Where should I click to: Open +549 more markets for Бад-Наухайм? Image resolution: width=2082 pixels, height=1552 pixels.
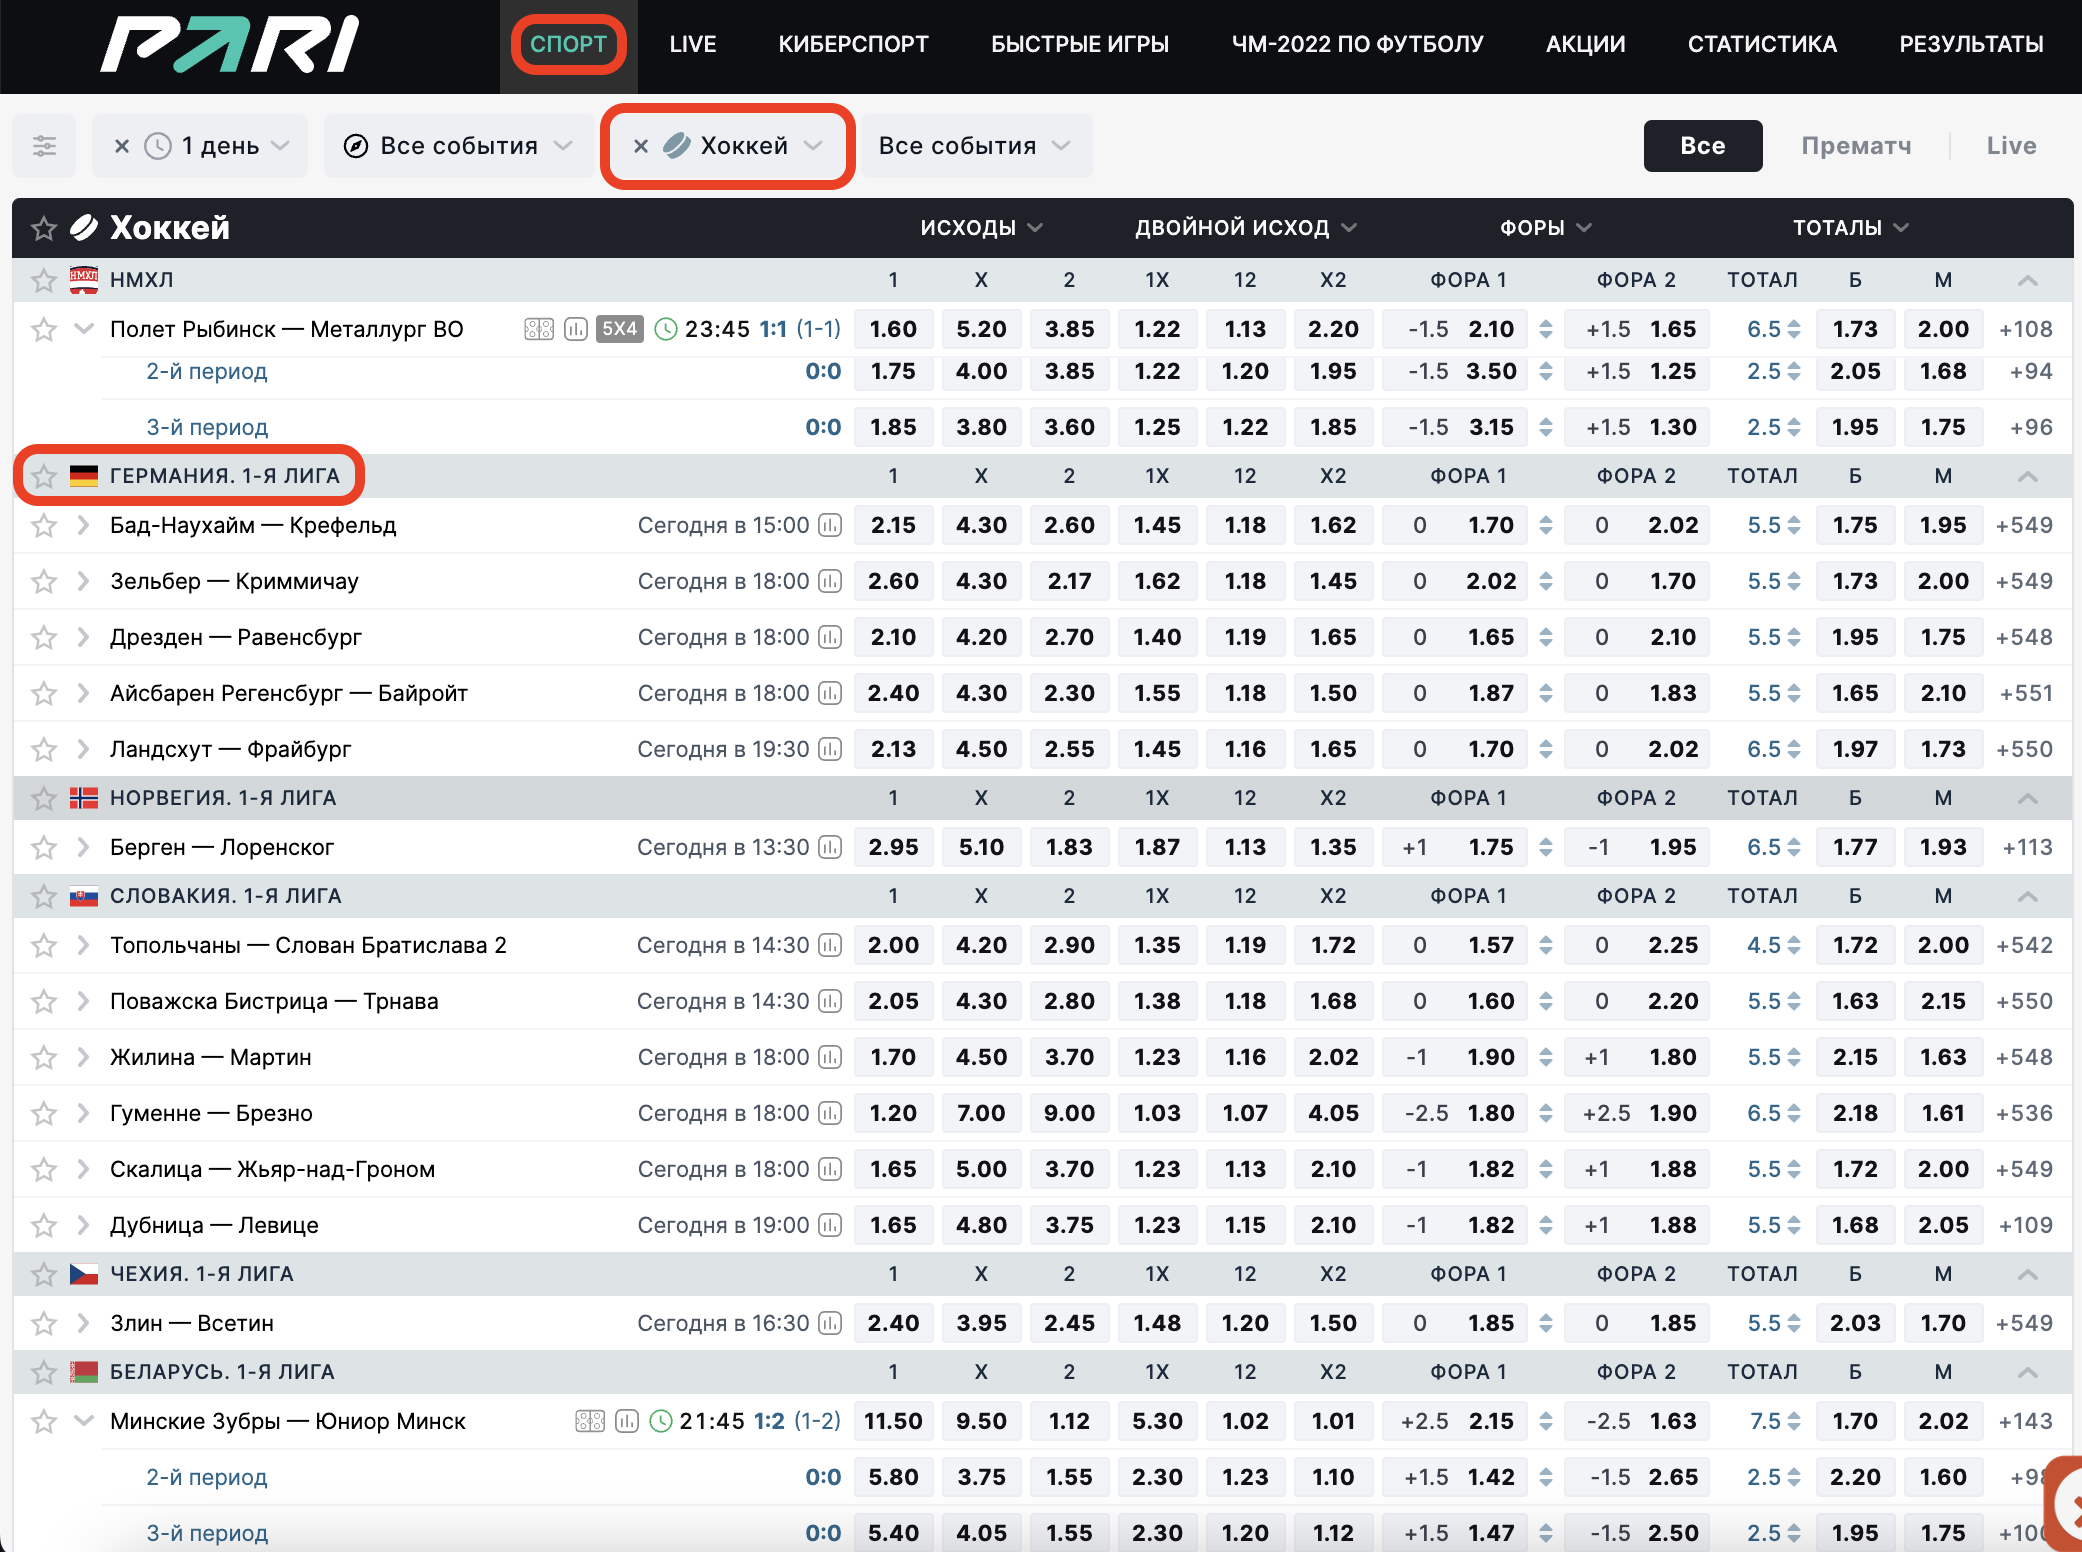coord(2024,525)
